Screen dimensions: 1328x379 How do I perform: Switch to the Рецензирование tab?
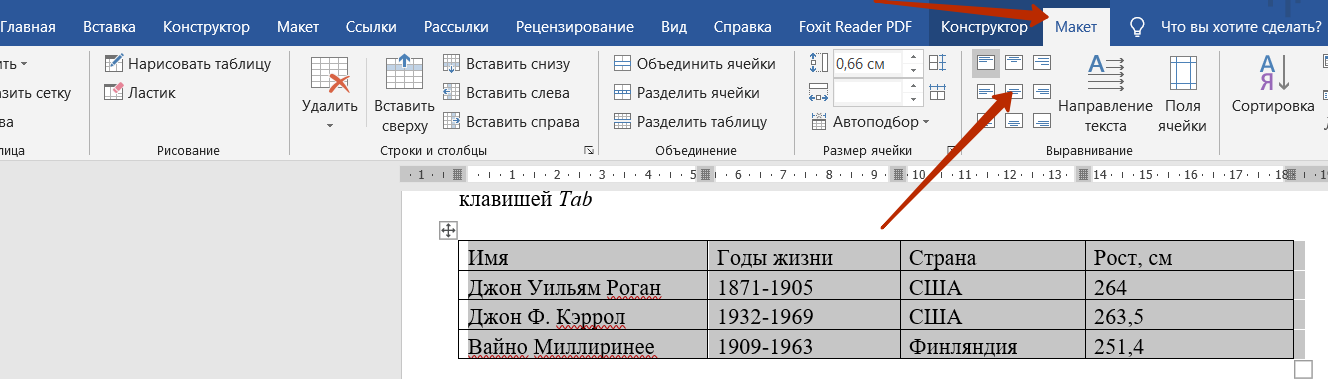(x=575, y=26)
